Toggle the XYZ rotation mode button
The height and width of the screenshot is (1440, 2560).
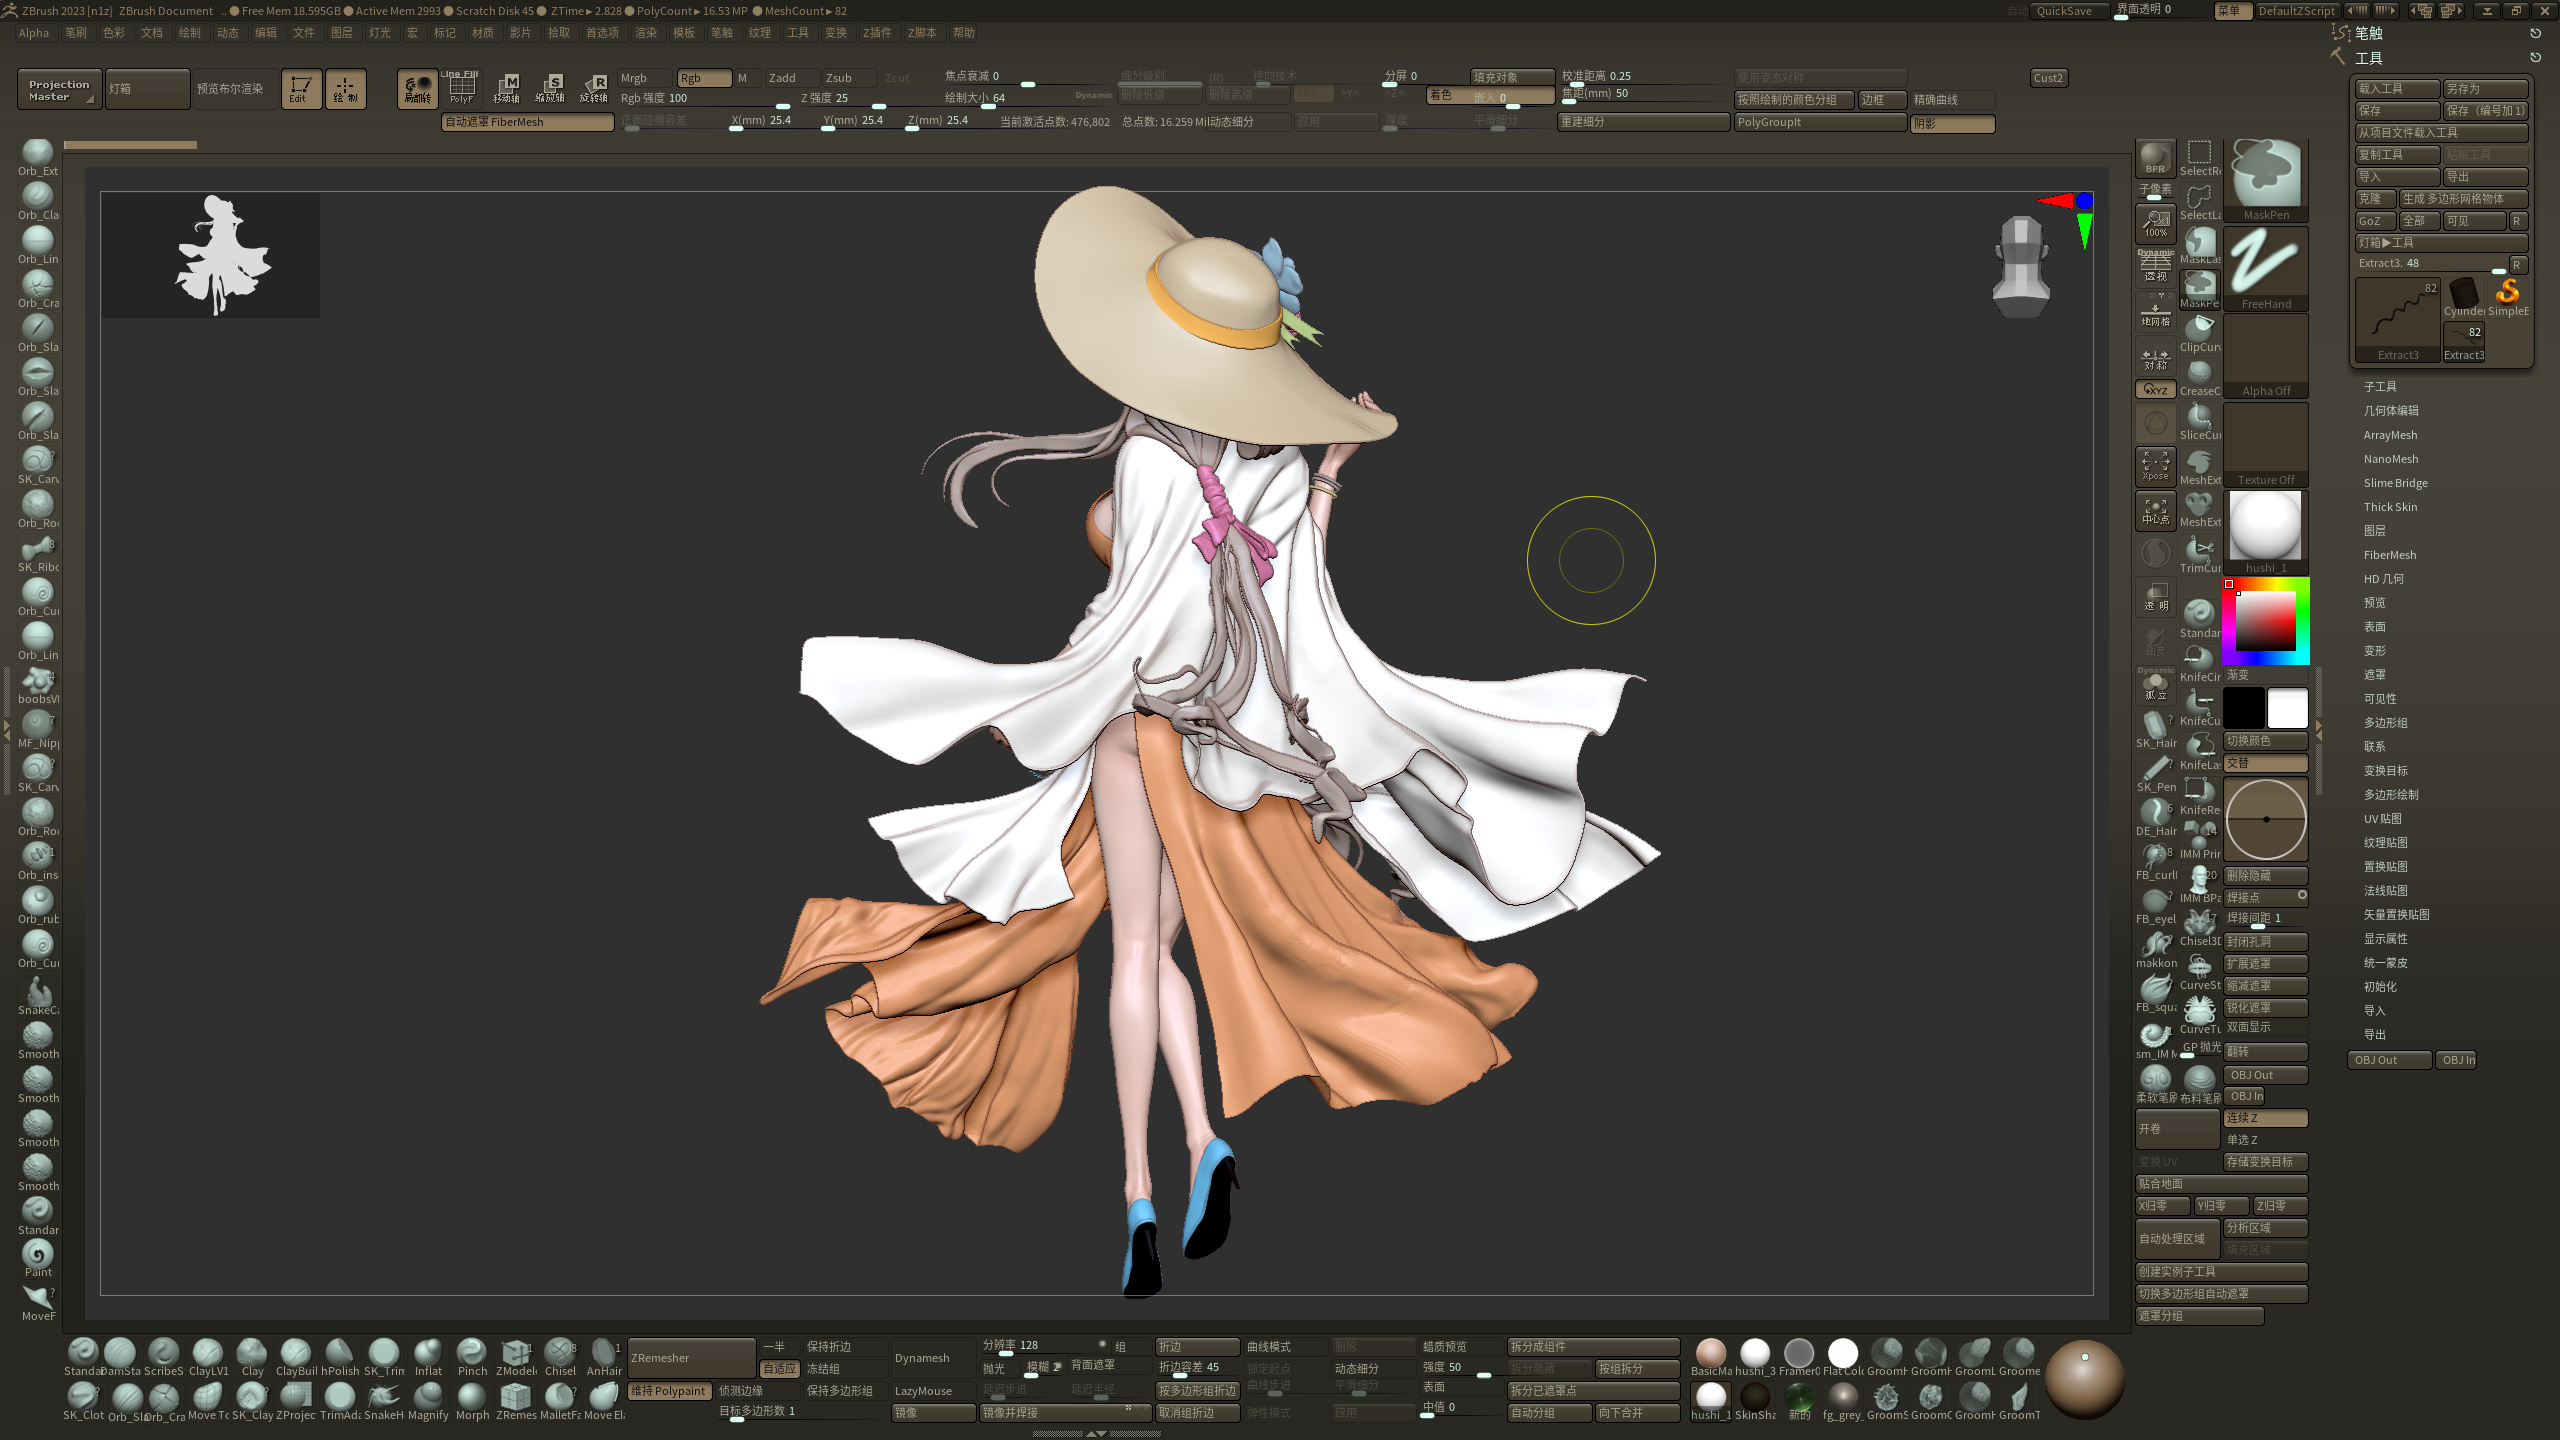click(x=2155, y=390)
